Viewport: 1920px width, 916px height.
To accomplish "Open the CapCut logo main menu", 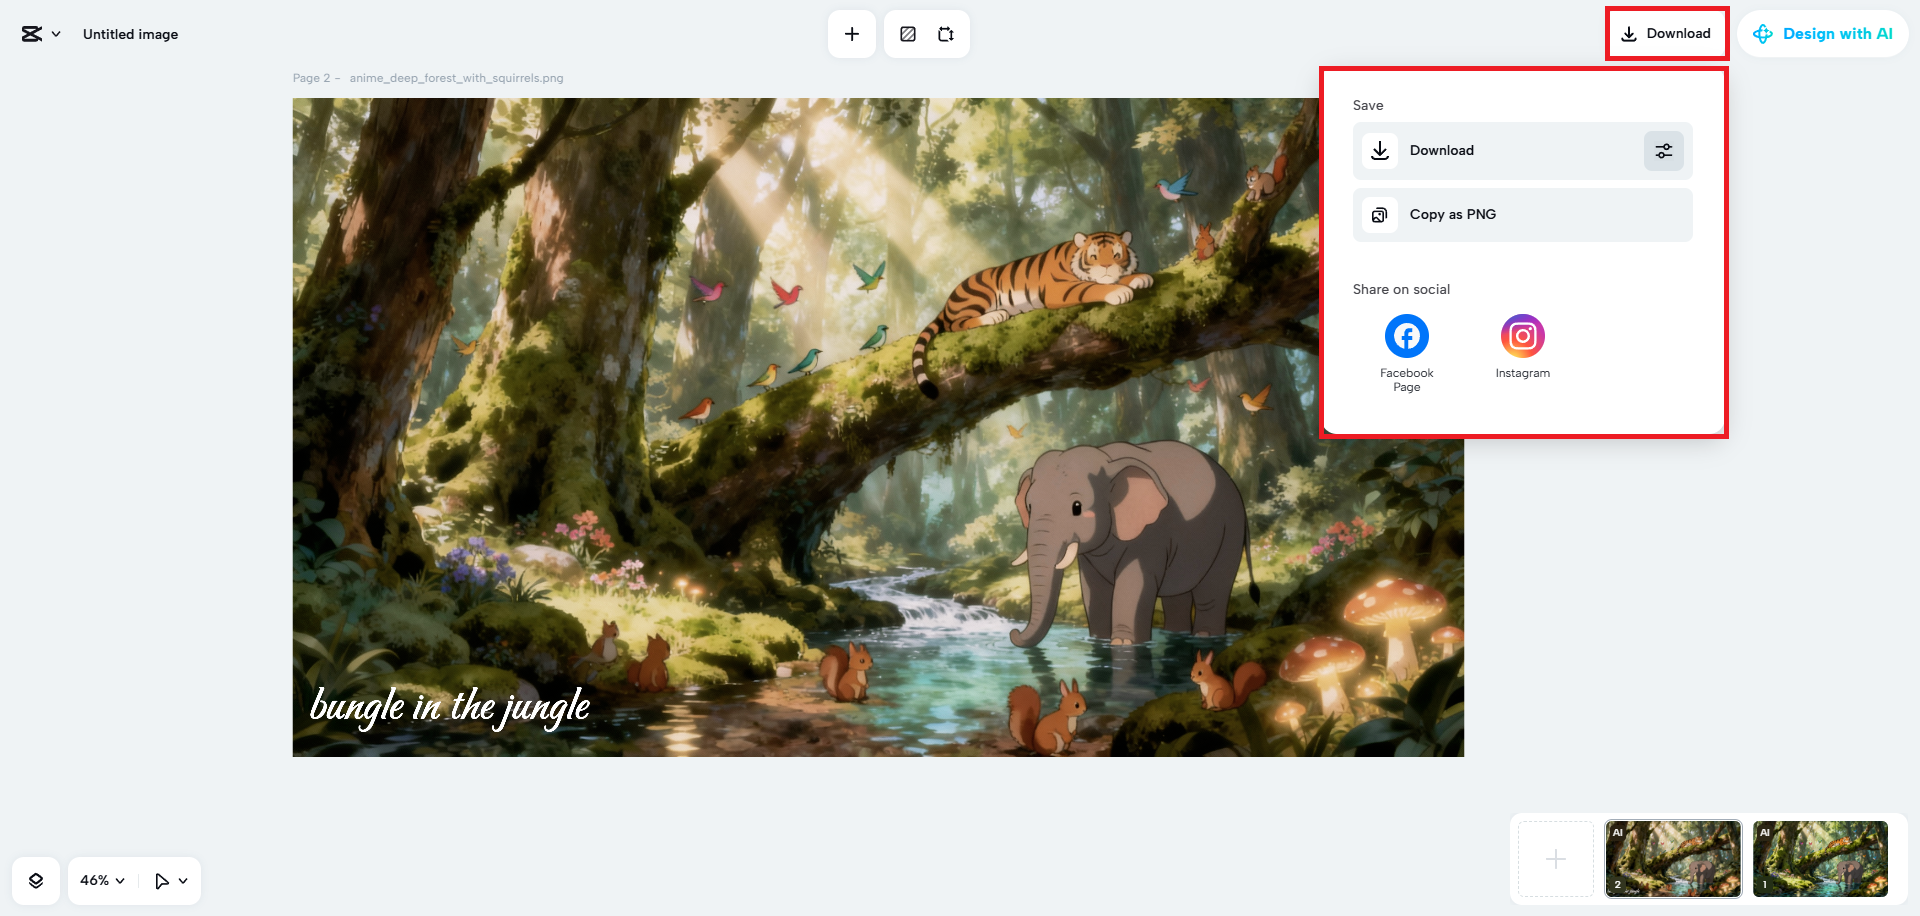I will pyautogui.click(x=41, y=34).
